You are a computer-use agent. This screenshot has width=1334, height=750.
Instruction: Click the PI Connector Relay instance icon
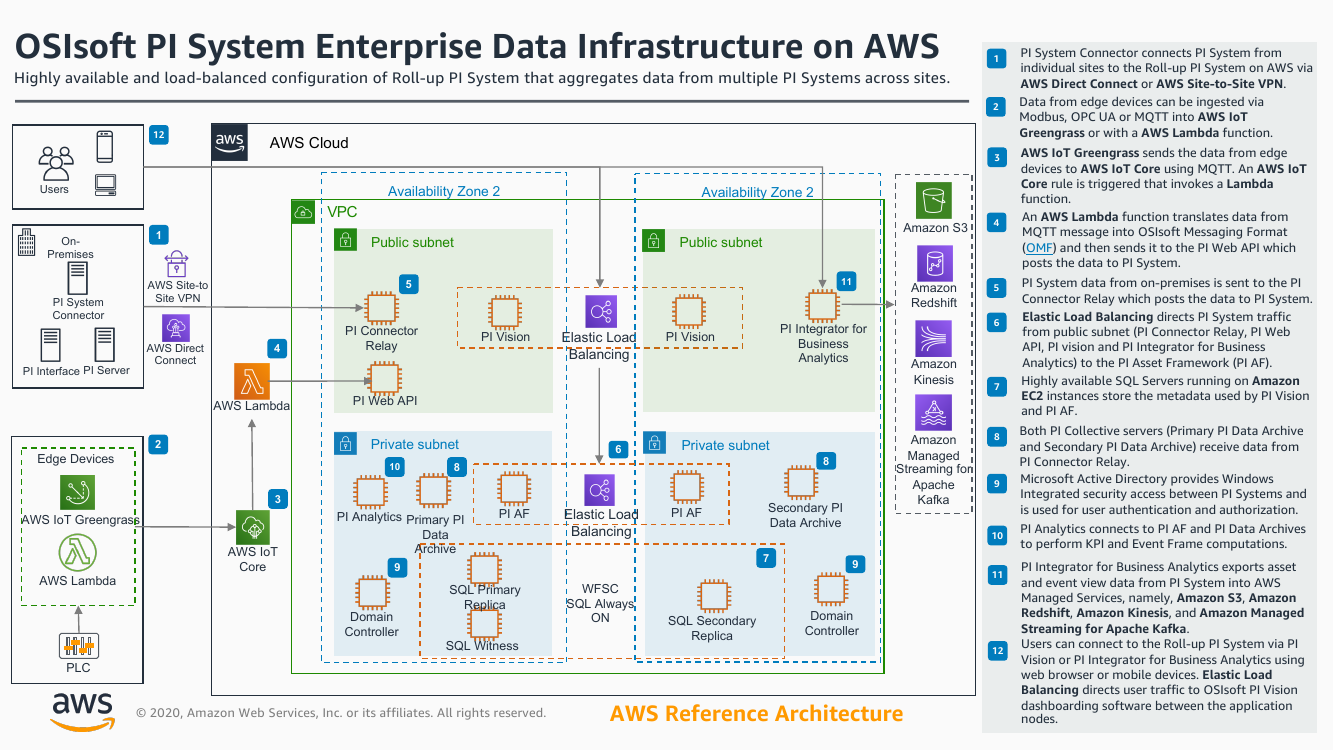coord(381,307)
